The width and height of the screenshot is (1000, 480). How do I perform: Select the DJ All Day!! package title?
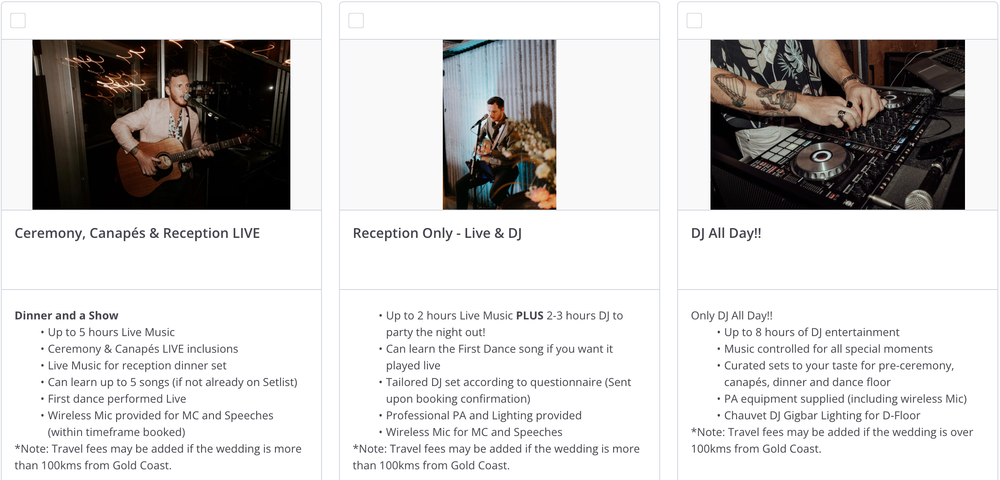(x=726, y=233)
